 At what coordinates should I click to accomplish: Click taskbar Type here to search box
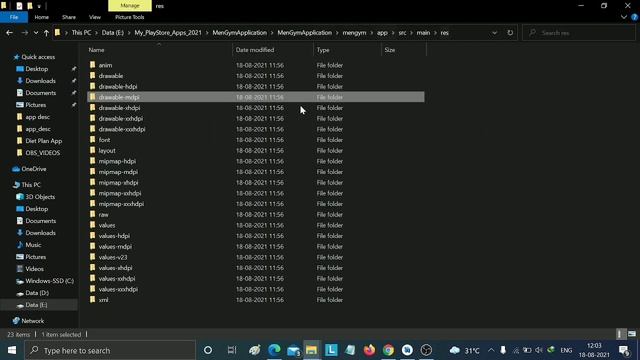110,350
